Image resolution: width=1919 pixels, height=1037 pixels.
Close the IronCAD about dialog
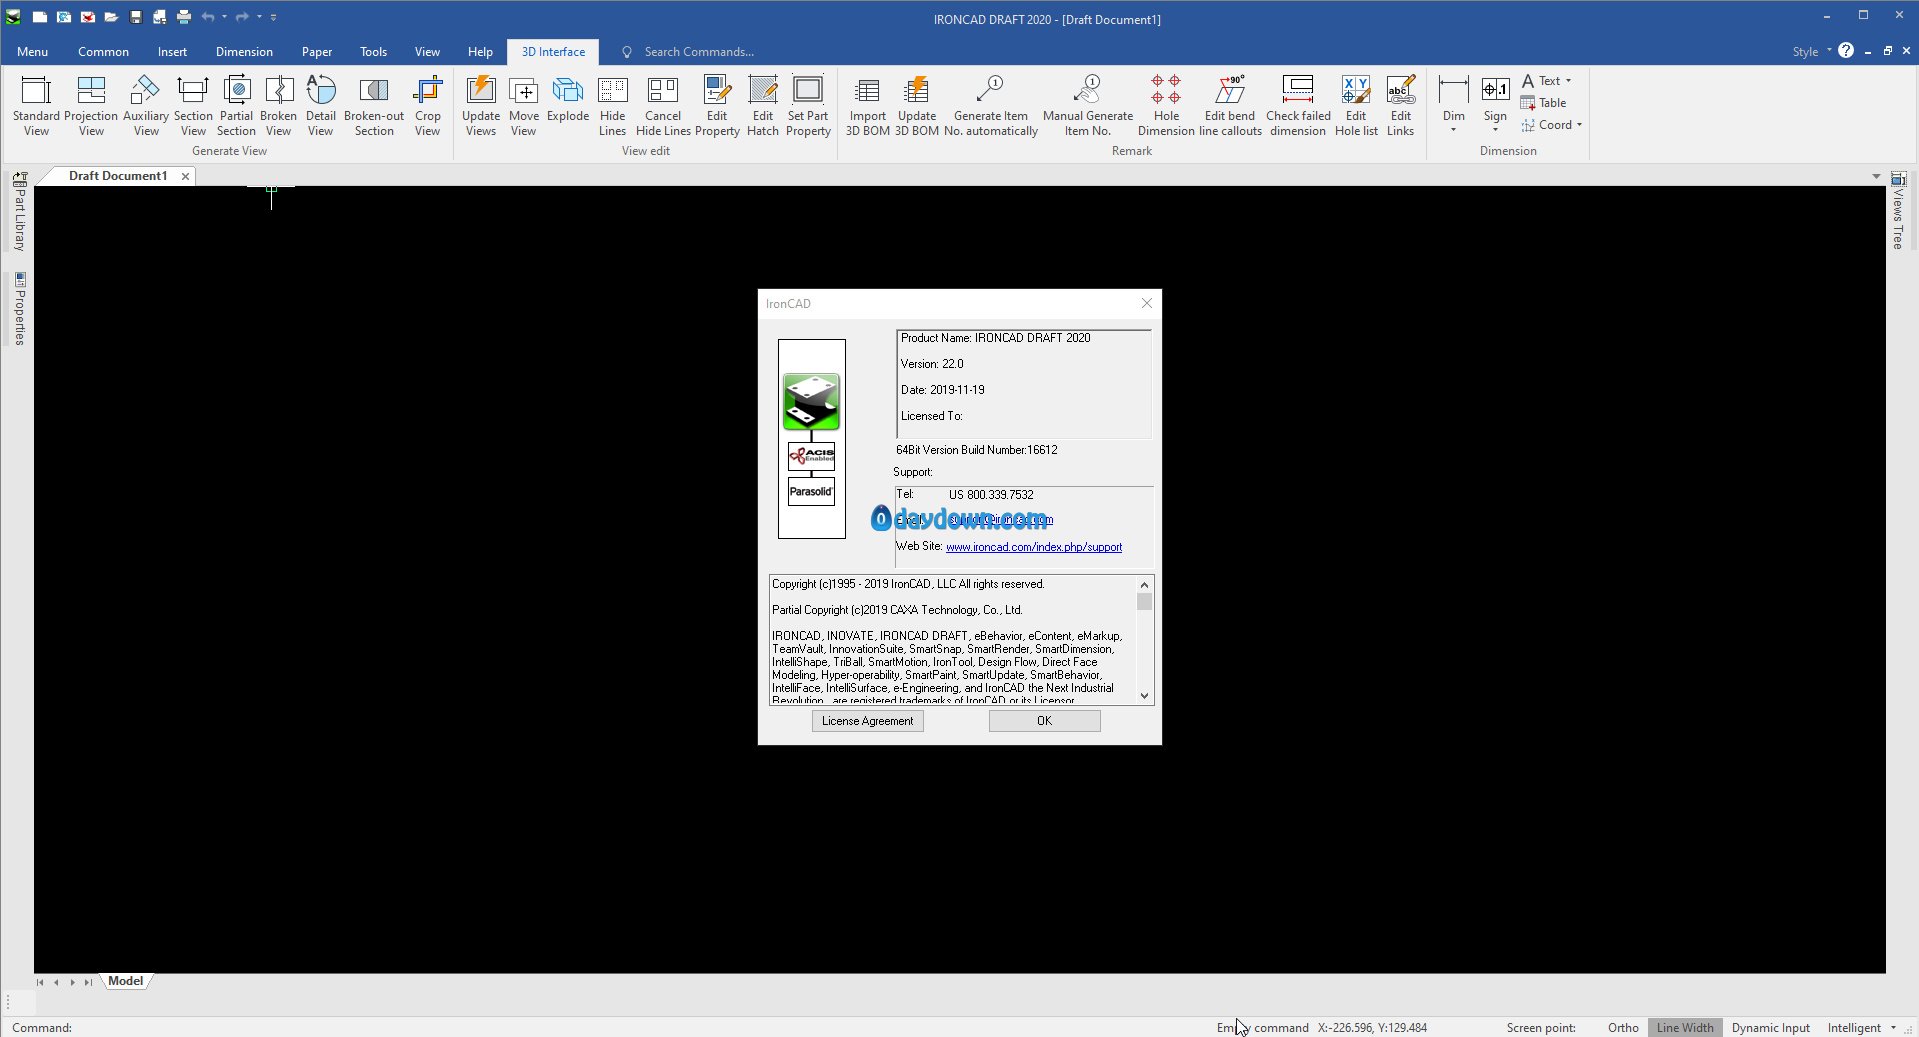(x=1146, y=303)
